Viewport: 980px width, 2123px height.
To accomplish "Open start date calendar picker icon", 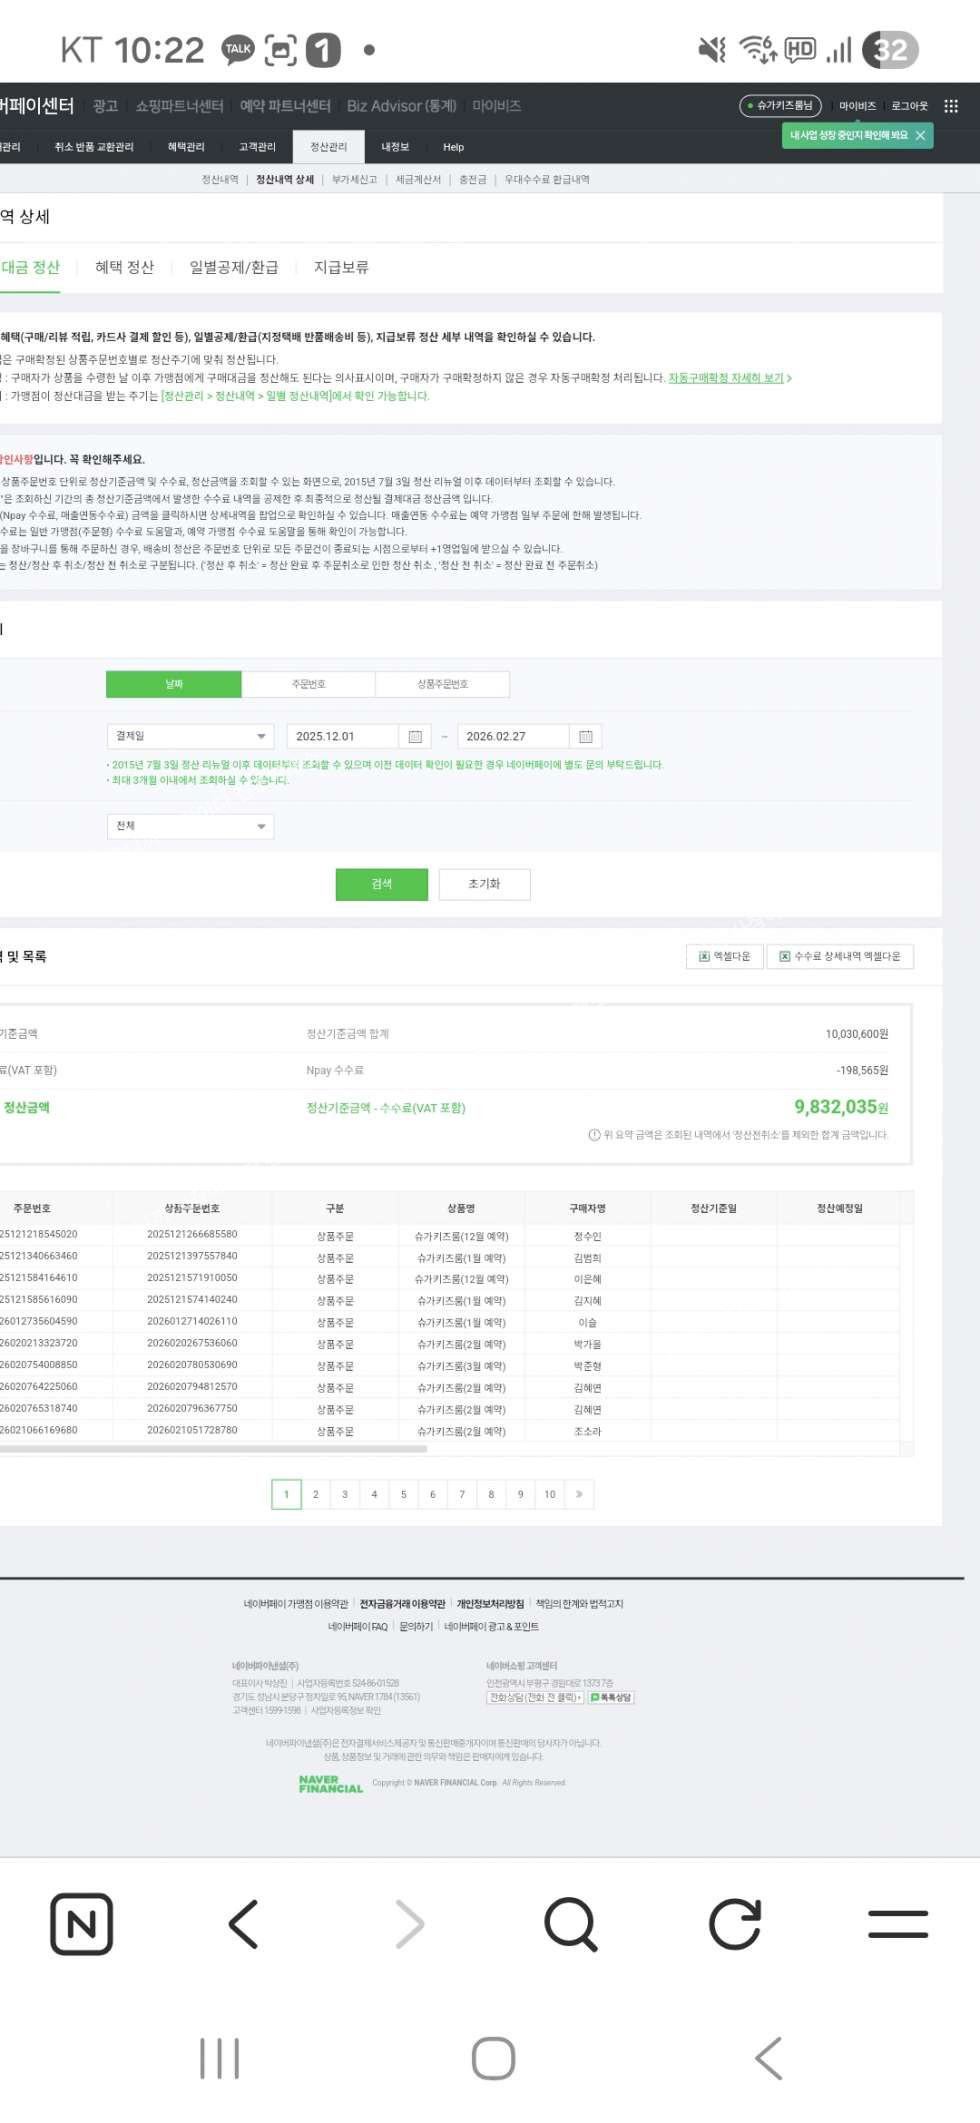I will point(415,737).
